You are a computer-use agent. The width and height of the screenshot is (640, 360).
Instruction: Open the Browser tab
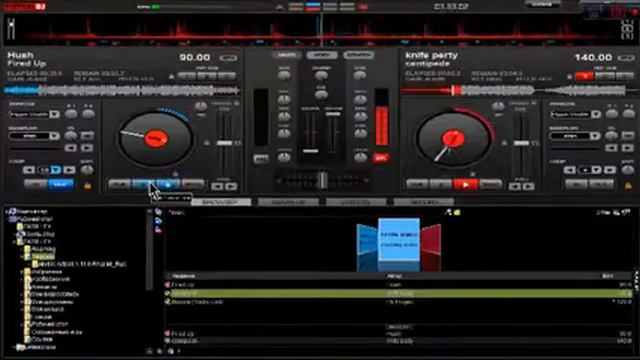(221, 202)
